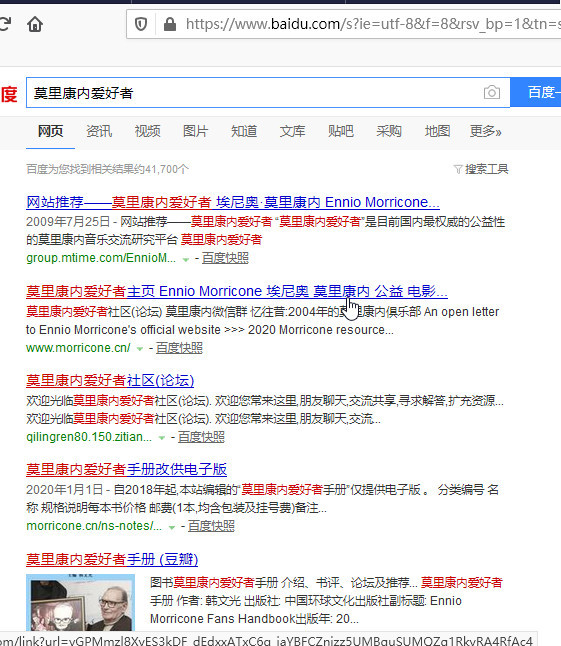The width and height of the screenshot is (561, 646).
Task: Open 莫里康内爱好者主页 Ennio Morricone result
Action: pos(237,291)
